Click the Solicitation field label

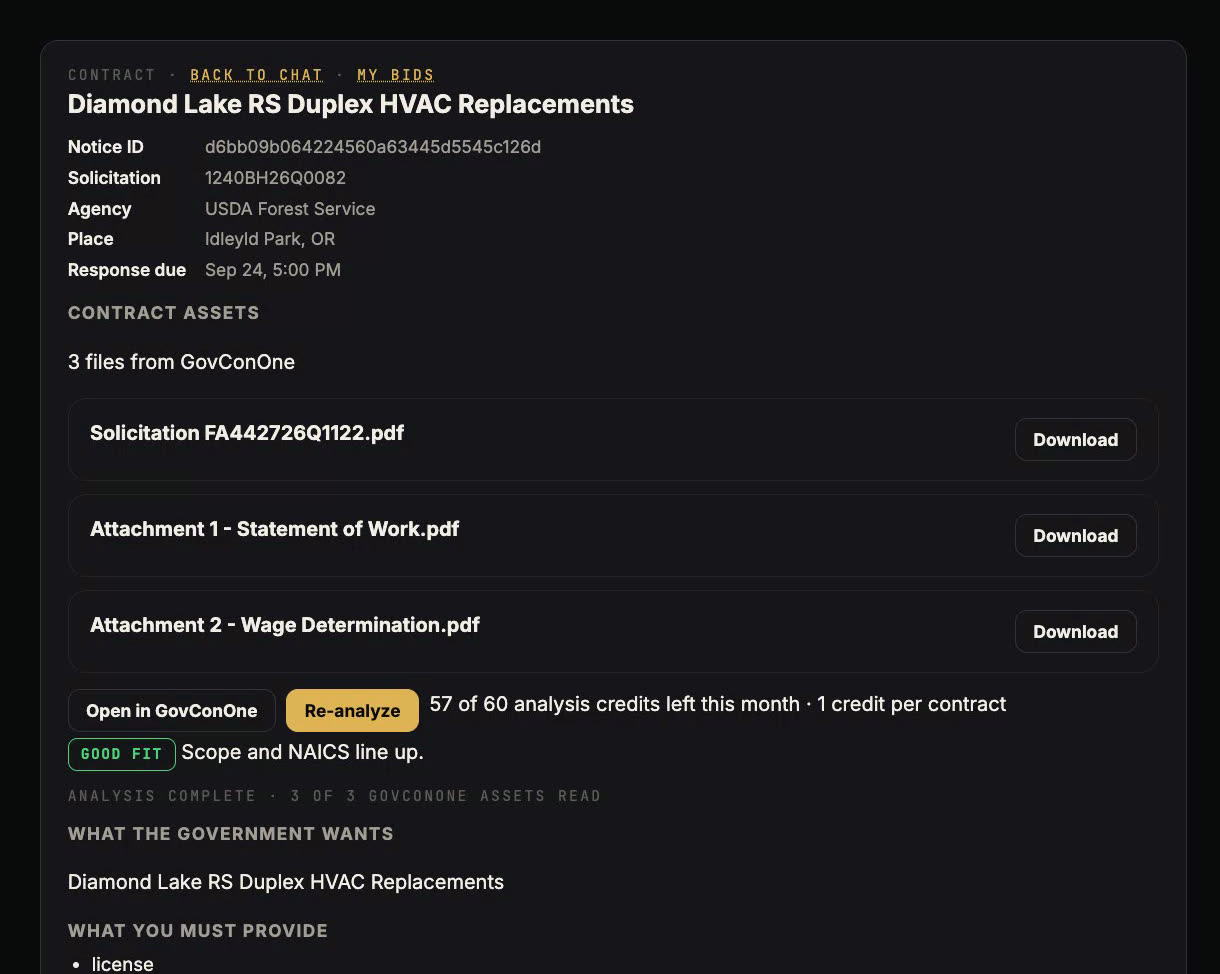coord(114,178)
